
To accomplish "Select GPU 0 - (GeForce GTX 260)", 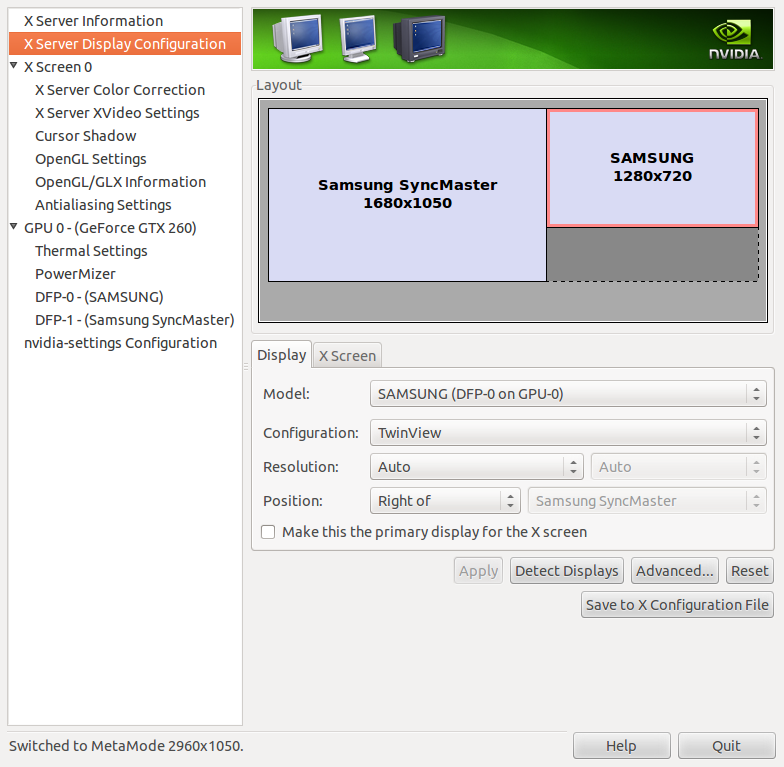I will 110,228.
